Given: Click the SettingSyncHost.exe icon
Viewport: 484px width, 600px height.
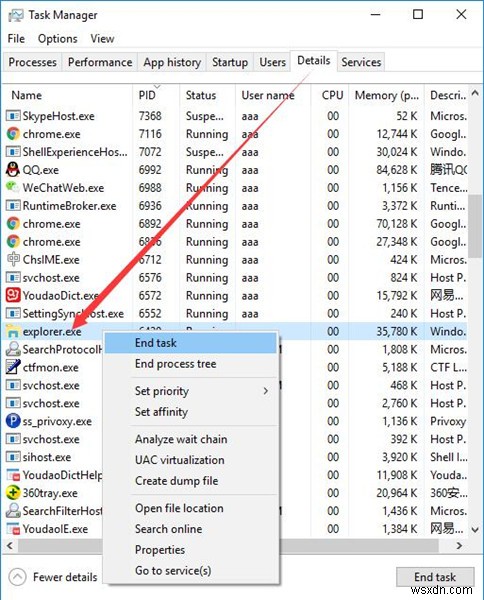Looking at the screenshot, I should point(13,313).
